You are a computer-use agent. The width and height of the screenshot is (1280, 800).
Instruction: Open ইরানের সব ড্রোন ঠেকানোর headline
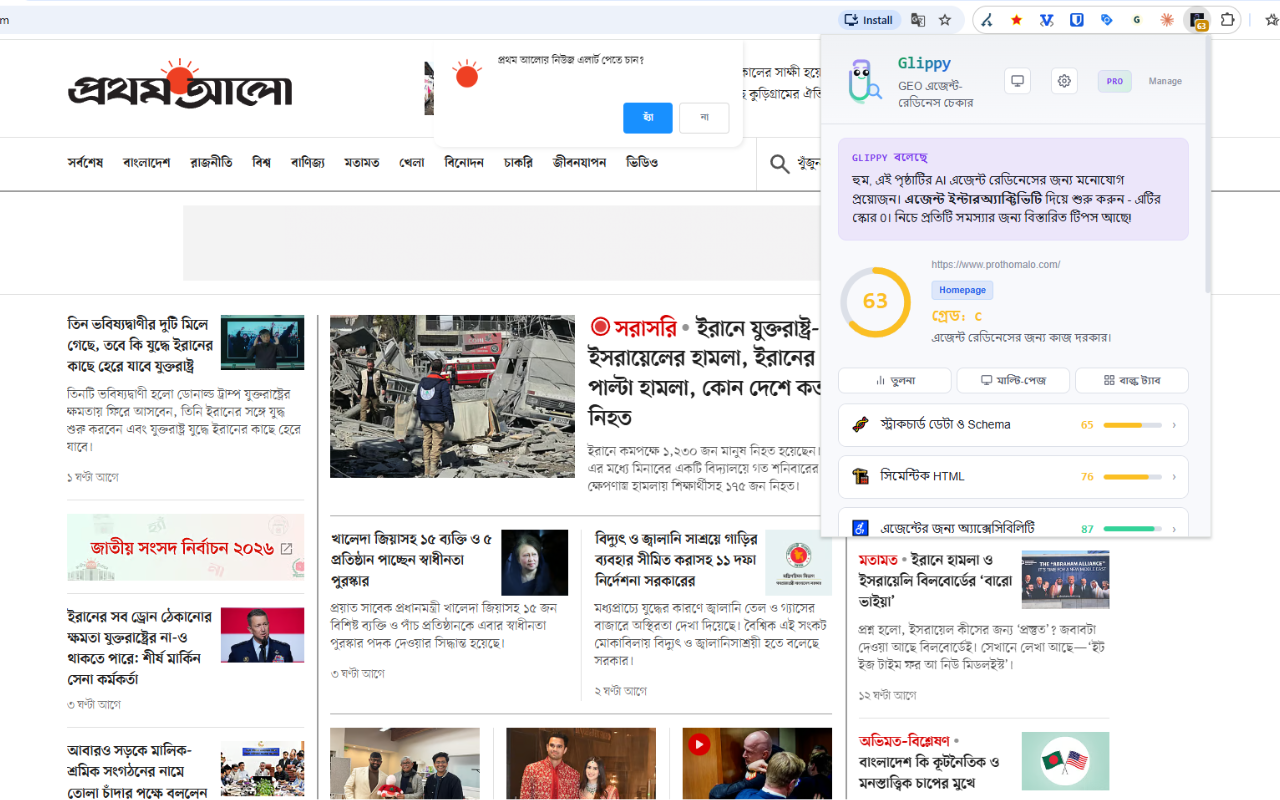point(139,647)
